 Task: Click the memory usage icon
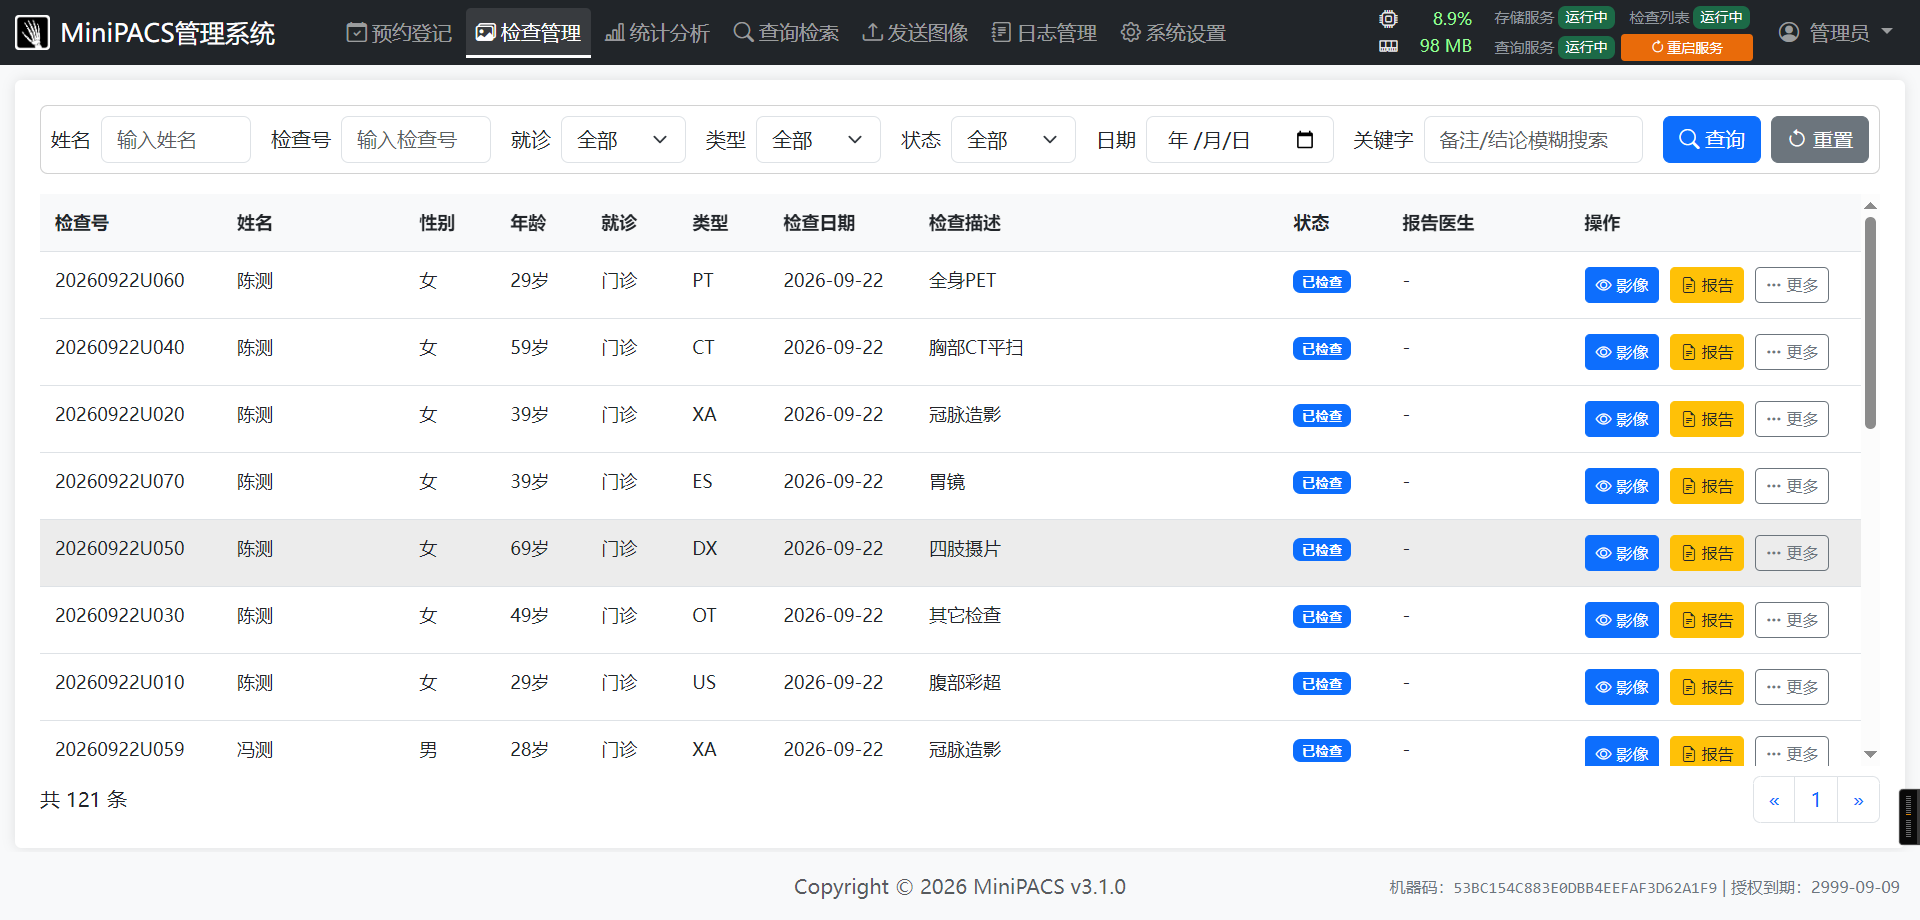click(x=1388, y=46)
